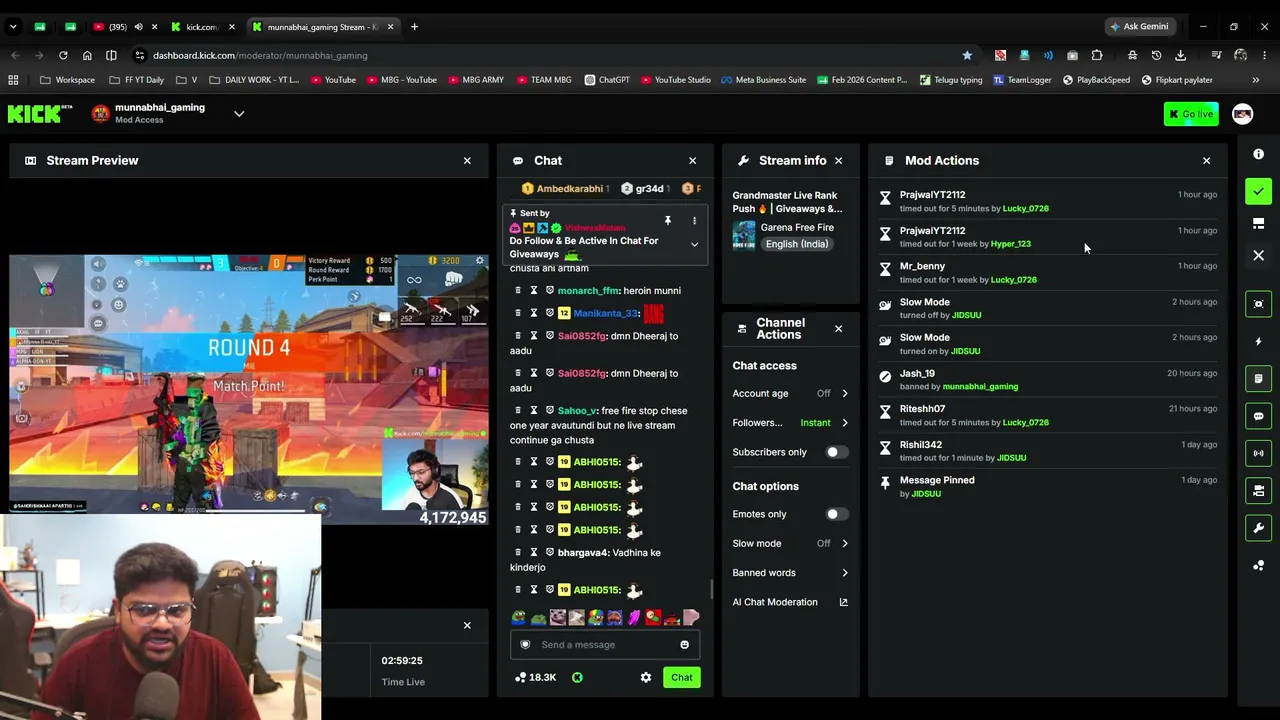Expand the pinned message chevron
The height and width of the screenshot is (720, 1280).
point(694,244)
